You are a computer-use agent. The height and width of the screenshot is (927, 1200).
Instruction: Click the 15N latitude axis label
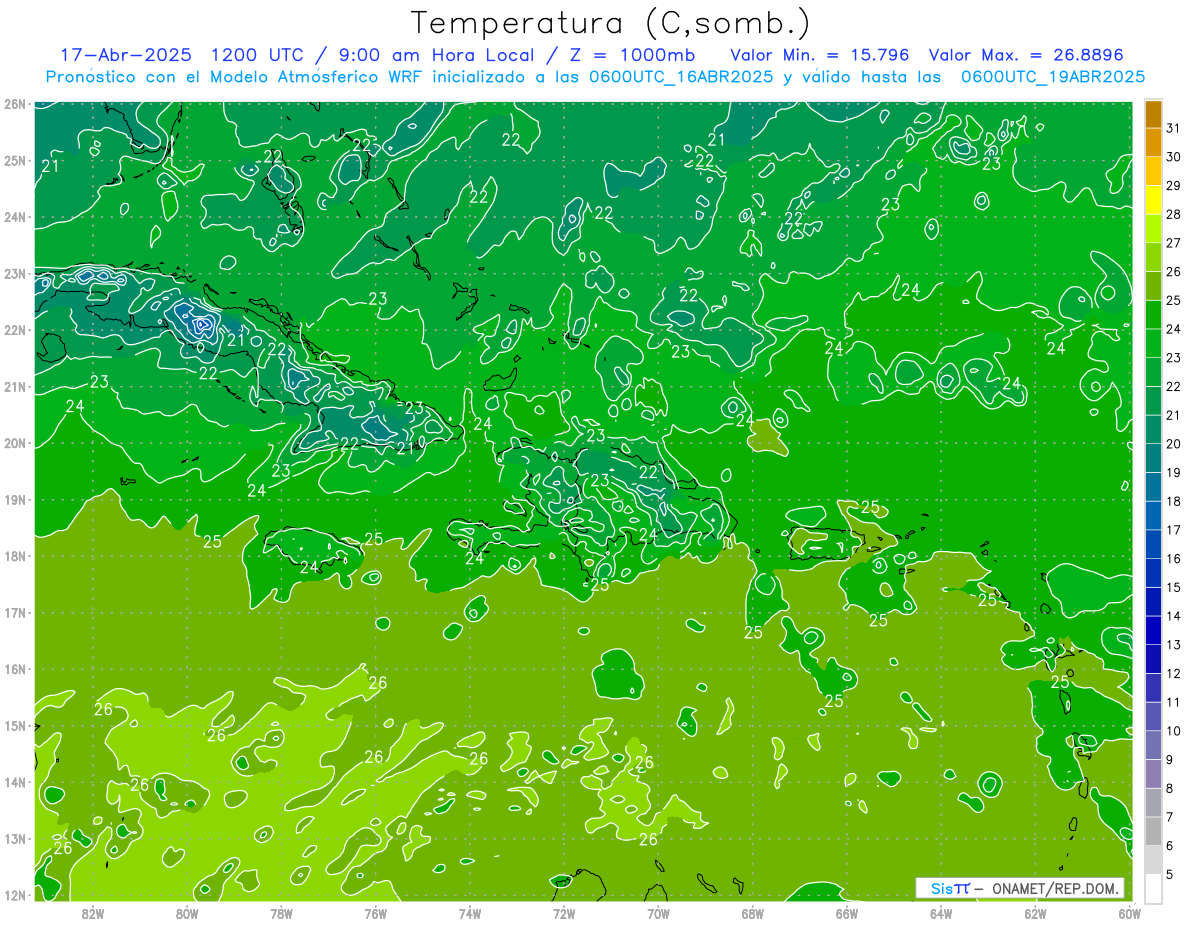pyautogui.click(x=15, y=725)
